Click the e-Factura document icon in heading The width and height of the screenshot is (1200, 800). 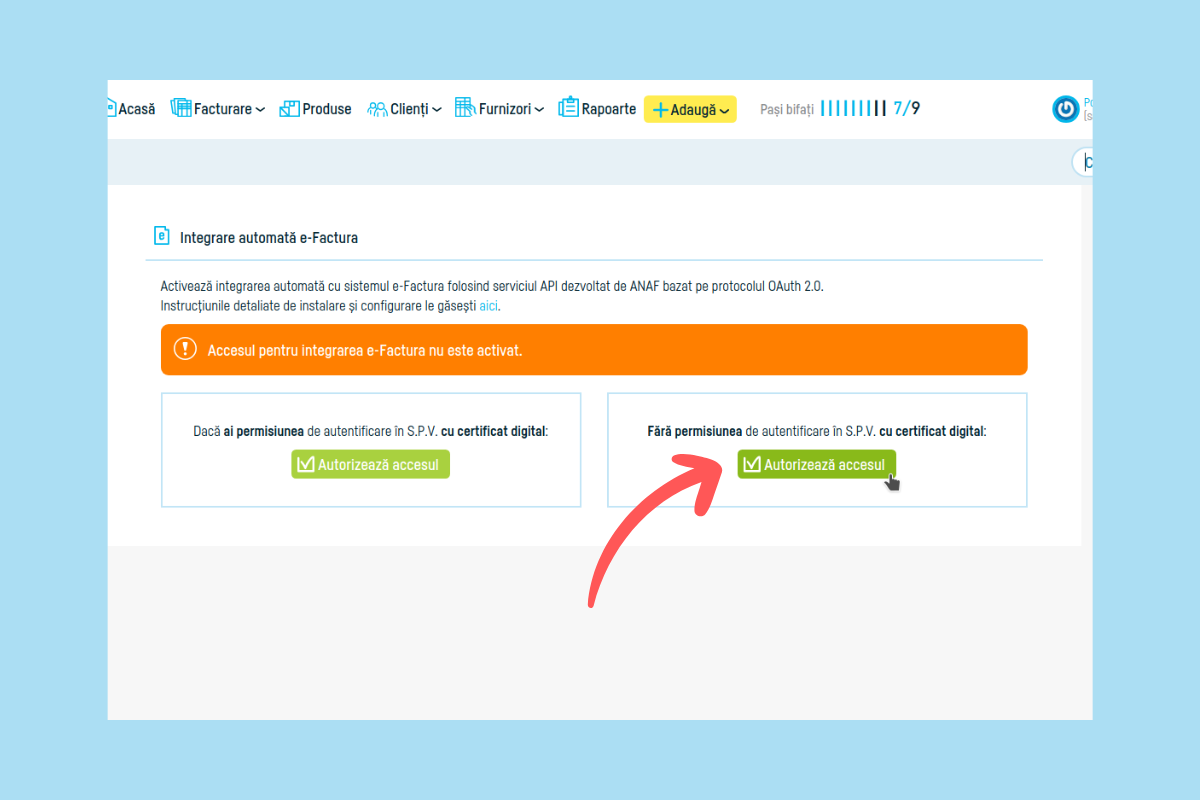[x=161, y=237]
